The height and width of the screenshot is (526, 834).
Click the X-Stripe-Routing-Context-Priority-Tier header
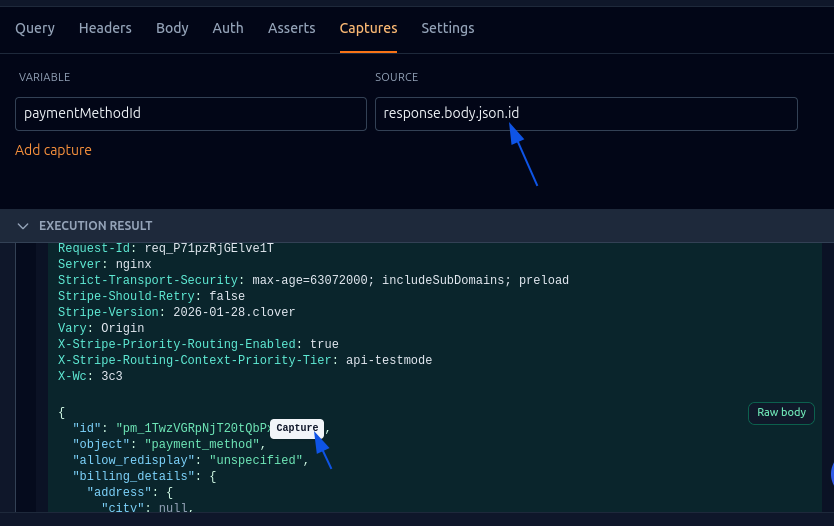(x=195, y=360)
